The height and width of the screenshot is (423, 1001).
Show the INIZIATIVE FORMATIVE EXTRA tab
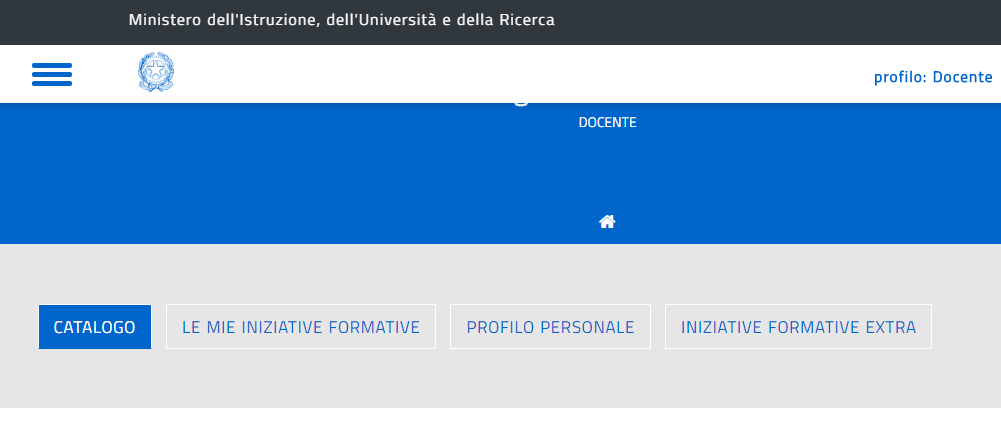tap(798, 327)
